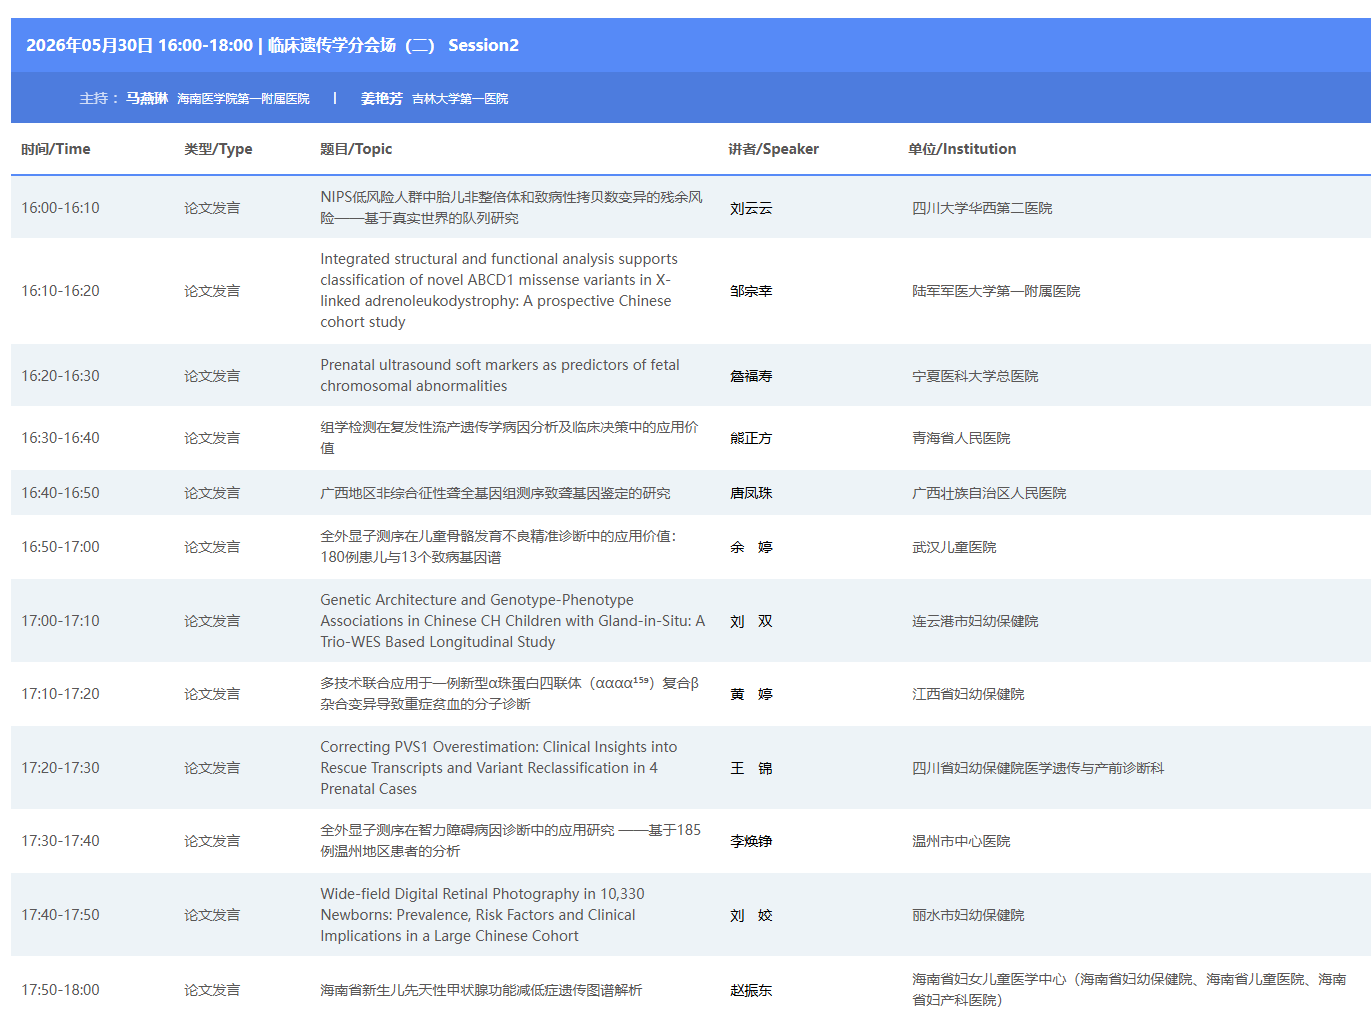Select the 16:10-16:20 time cell
This screenshot has width=1372, height=1028.
point(61,291)
